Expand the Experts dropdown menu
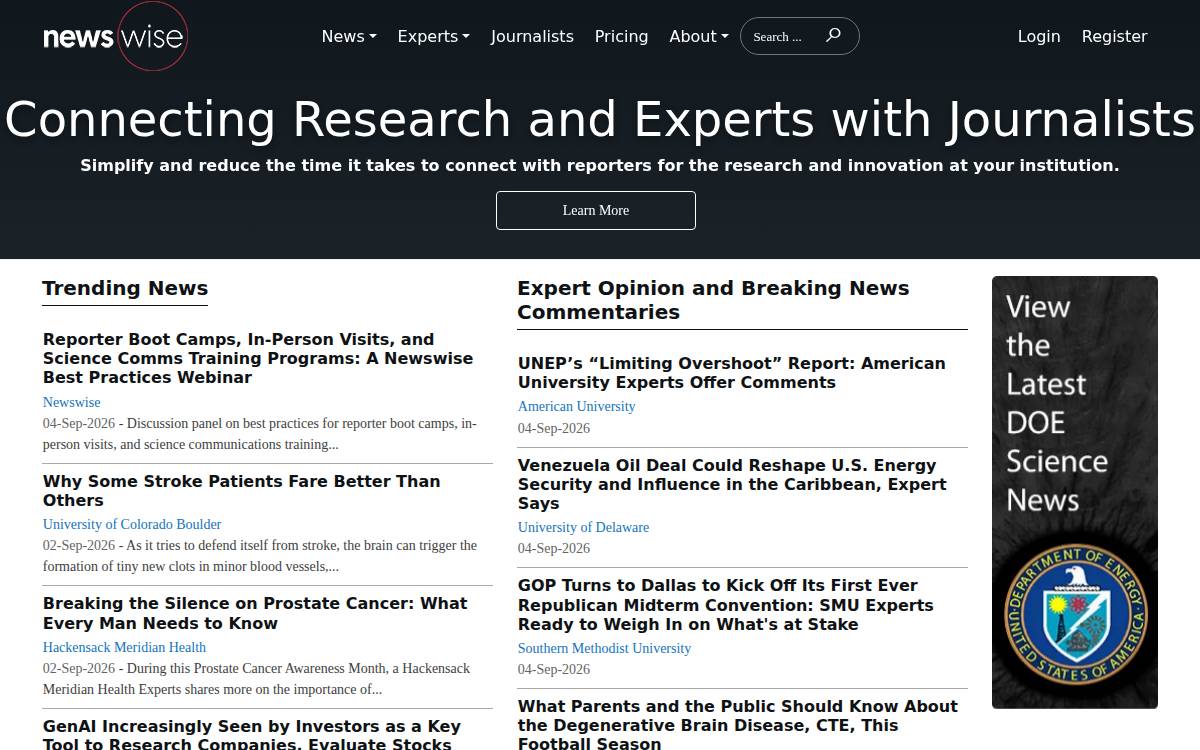 coord(433,36)
